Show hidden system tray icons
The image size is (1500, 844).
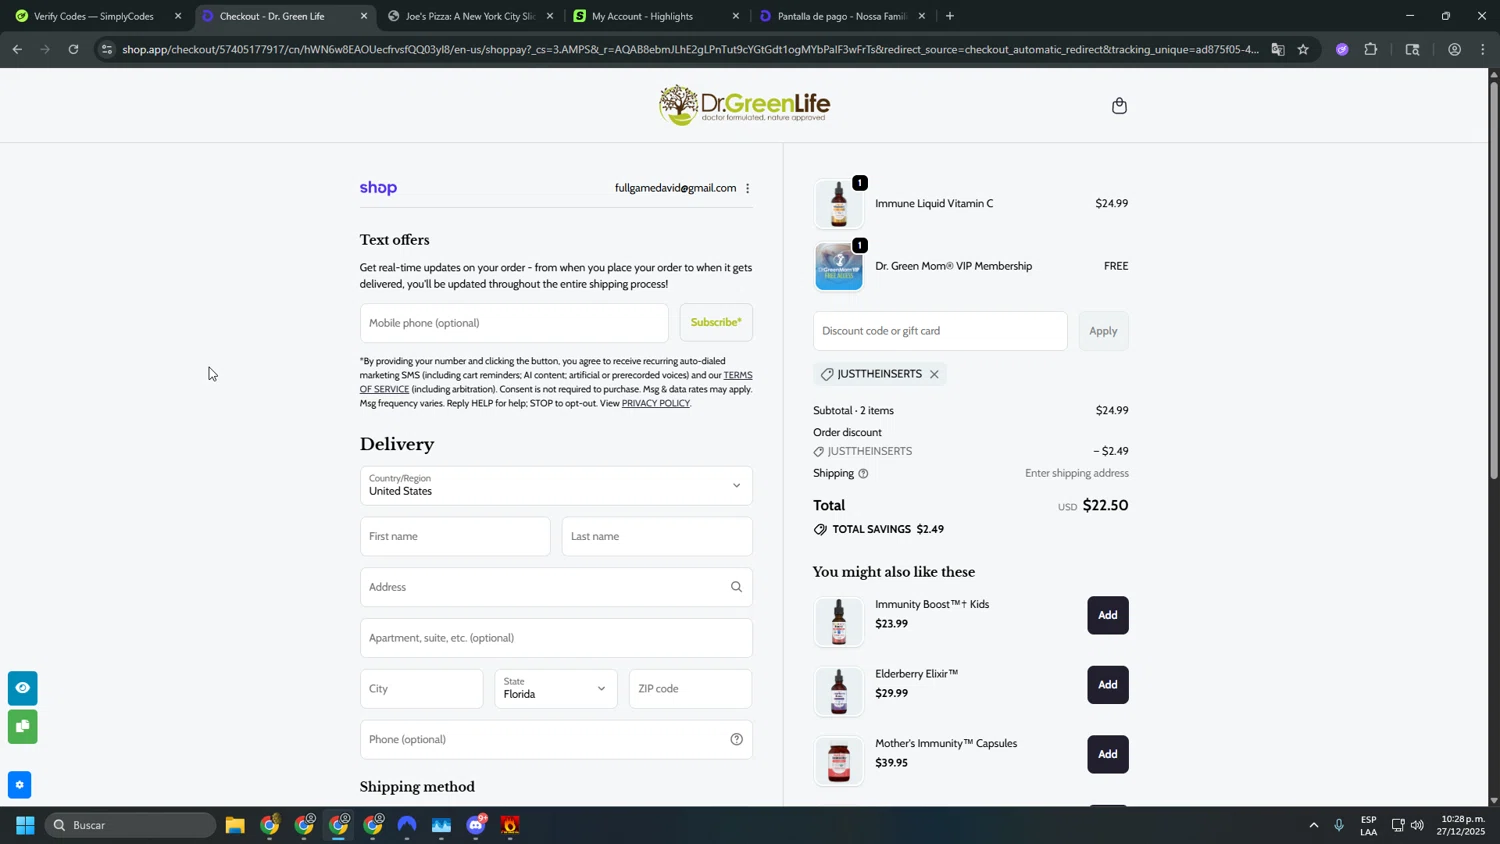click(1313, 825)
